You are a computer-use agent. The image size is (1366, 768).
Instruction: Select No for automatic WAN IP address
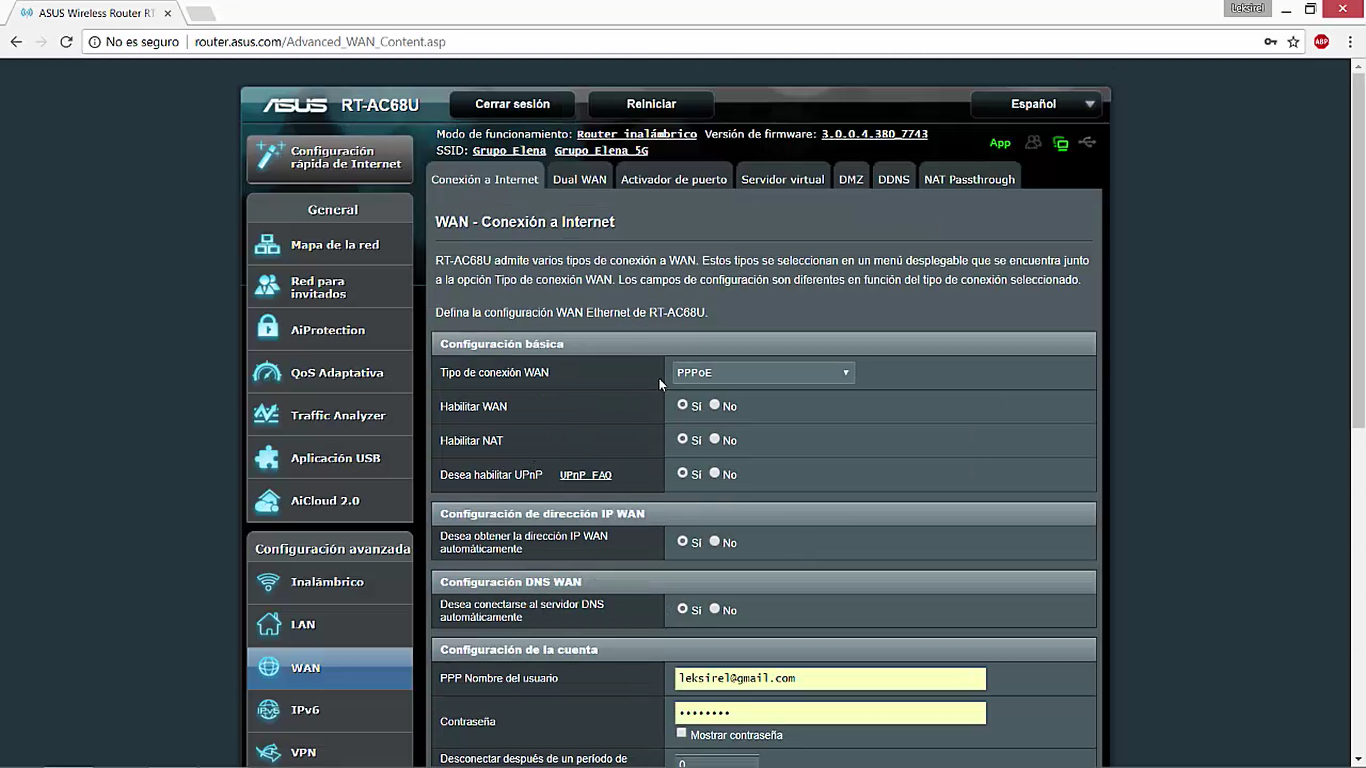pos(714,541)
